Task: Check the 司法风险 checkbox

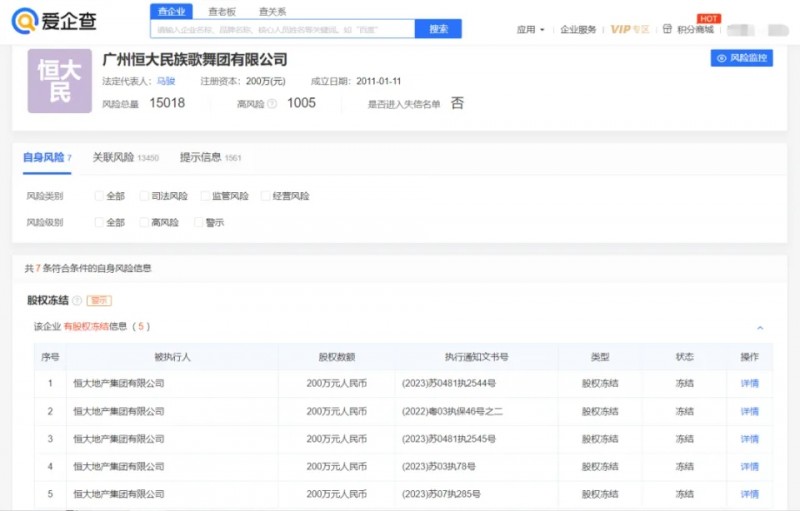Action: [145, 196]
